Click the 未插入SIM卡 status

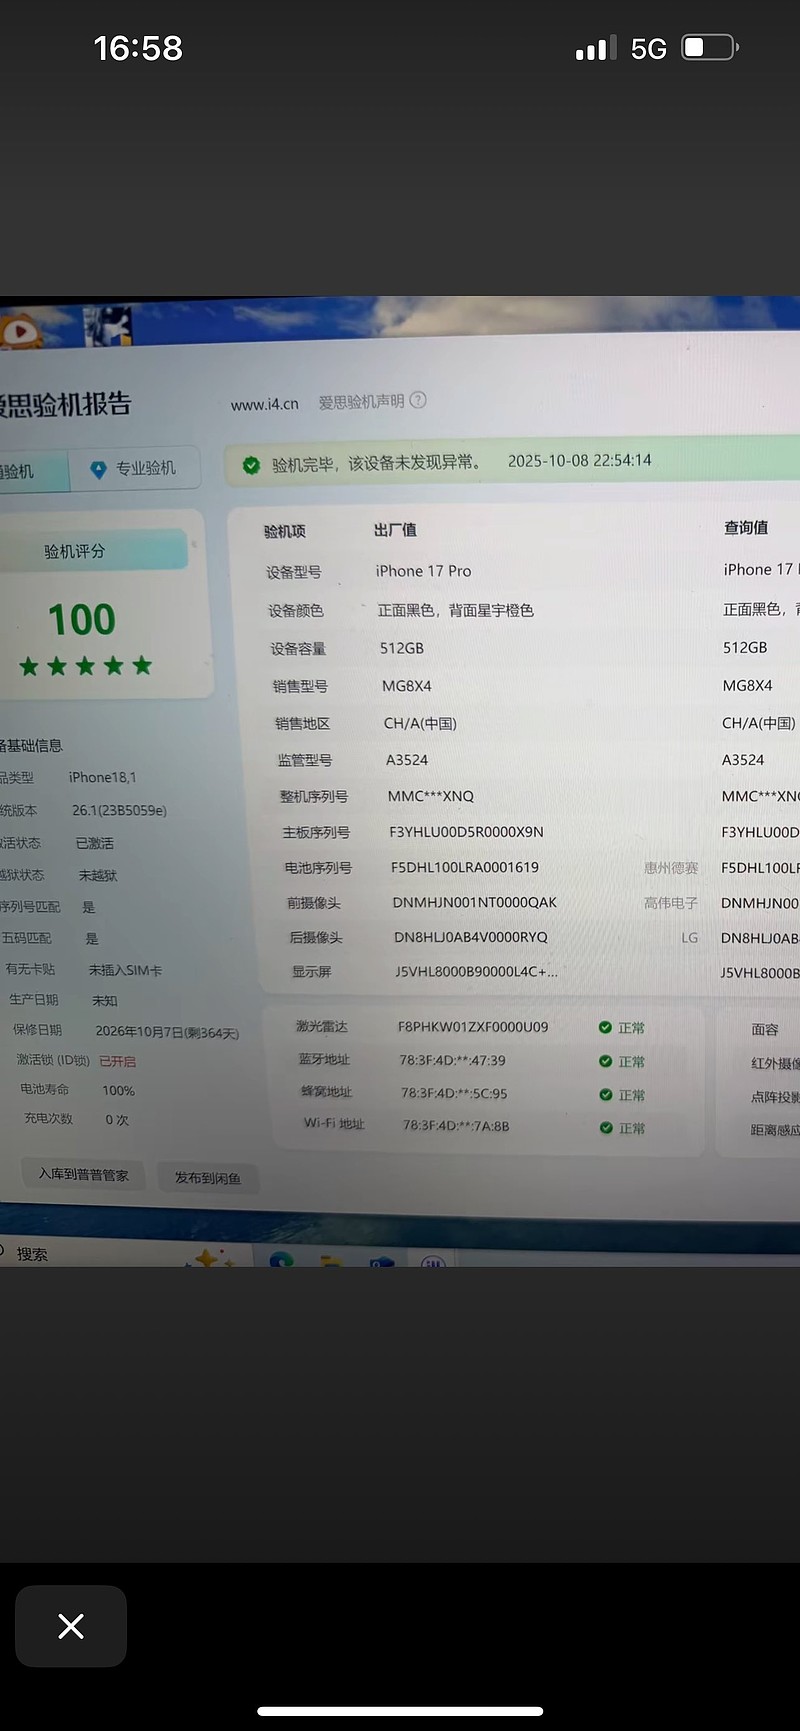click(x=125, y=970)
